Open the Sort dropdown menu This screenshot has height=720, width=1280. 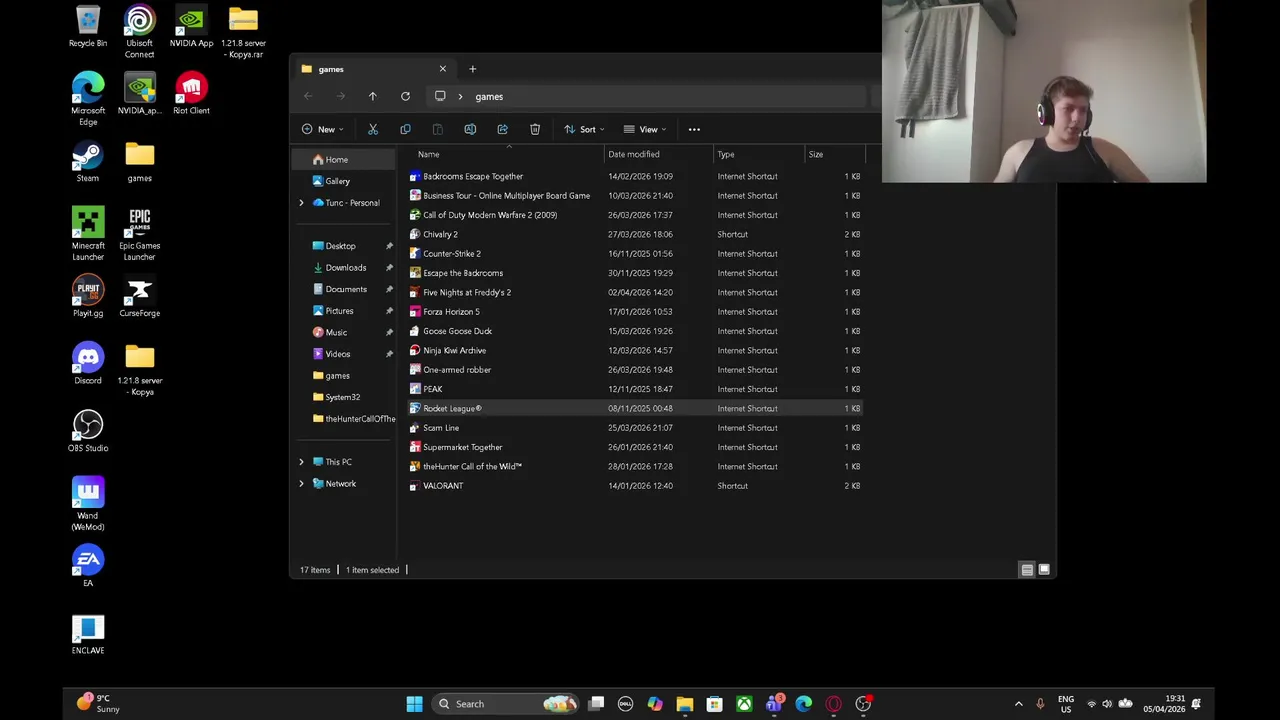[584, 129]
